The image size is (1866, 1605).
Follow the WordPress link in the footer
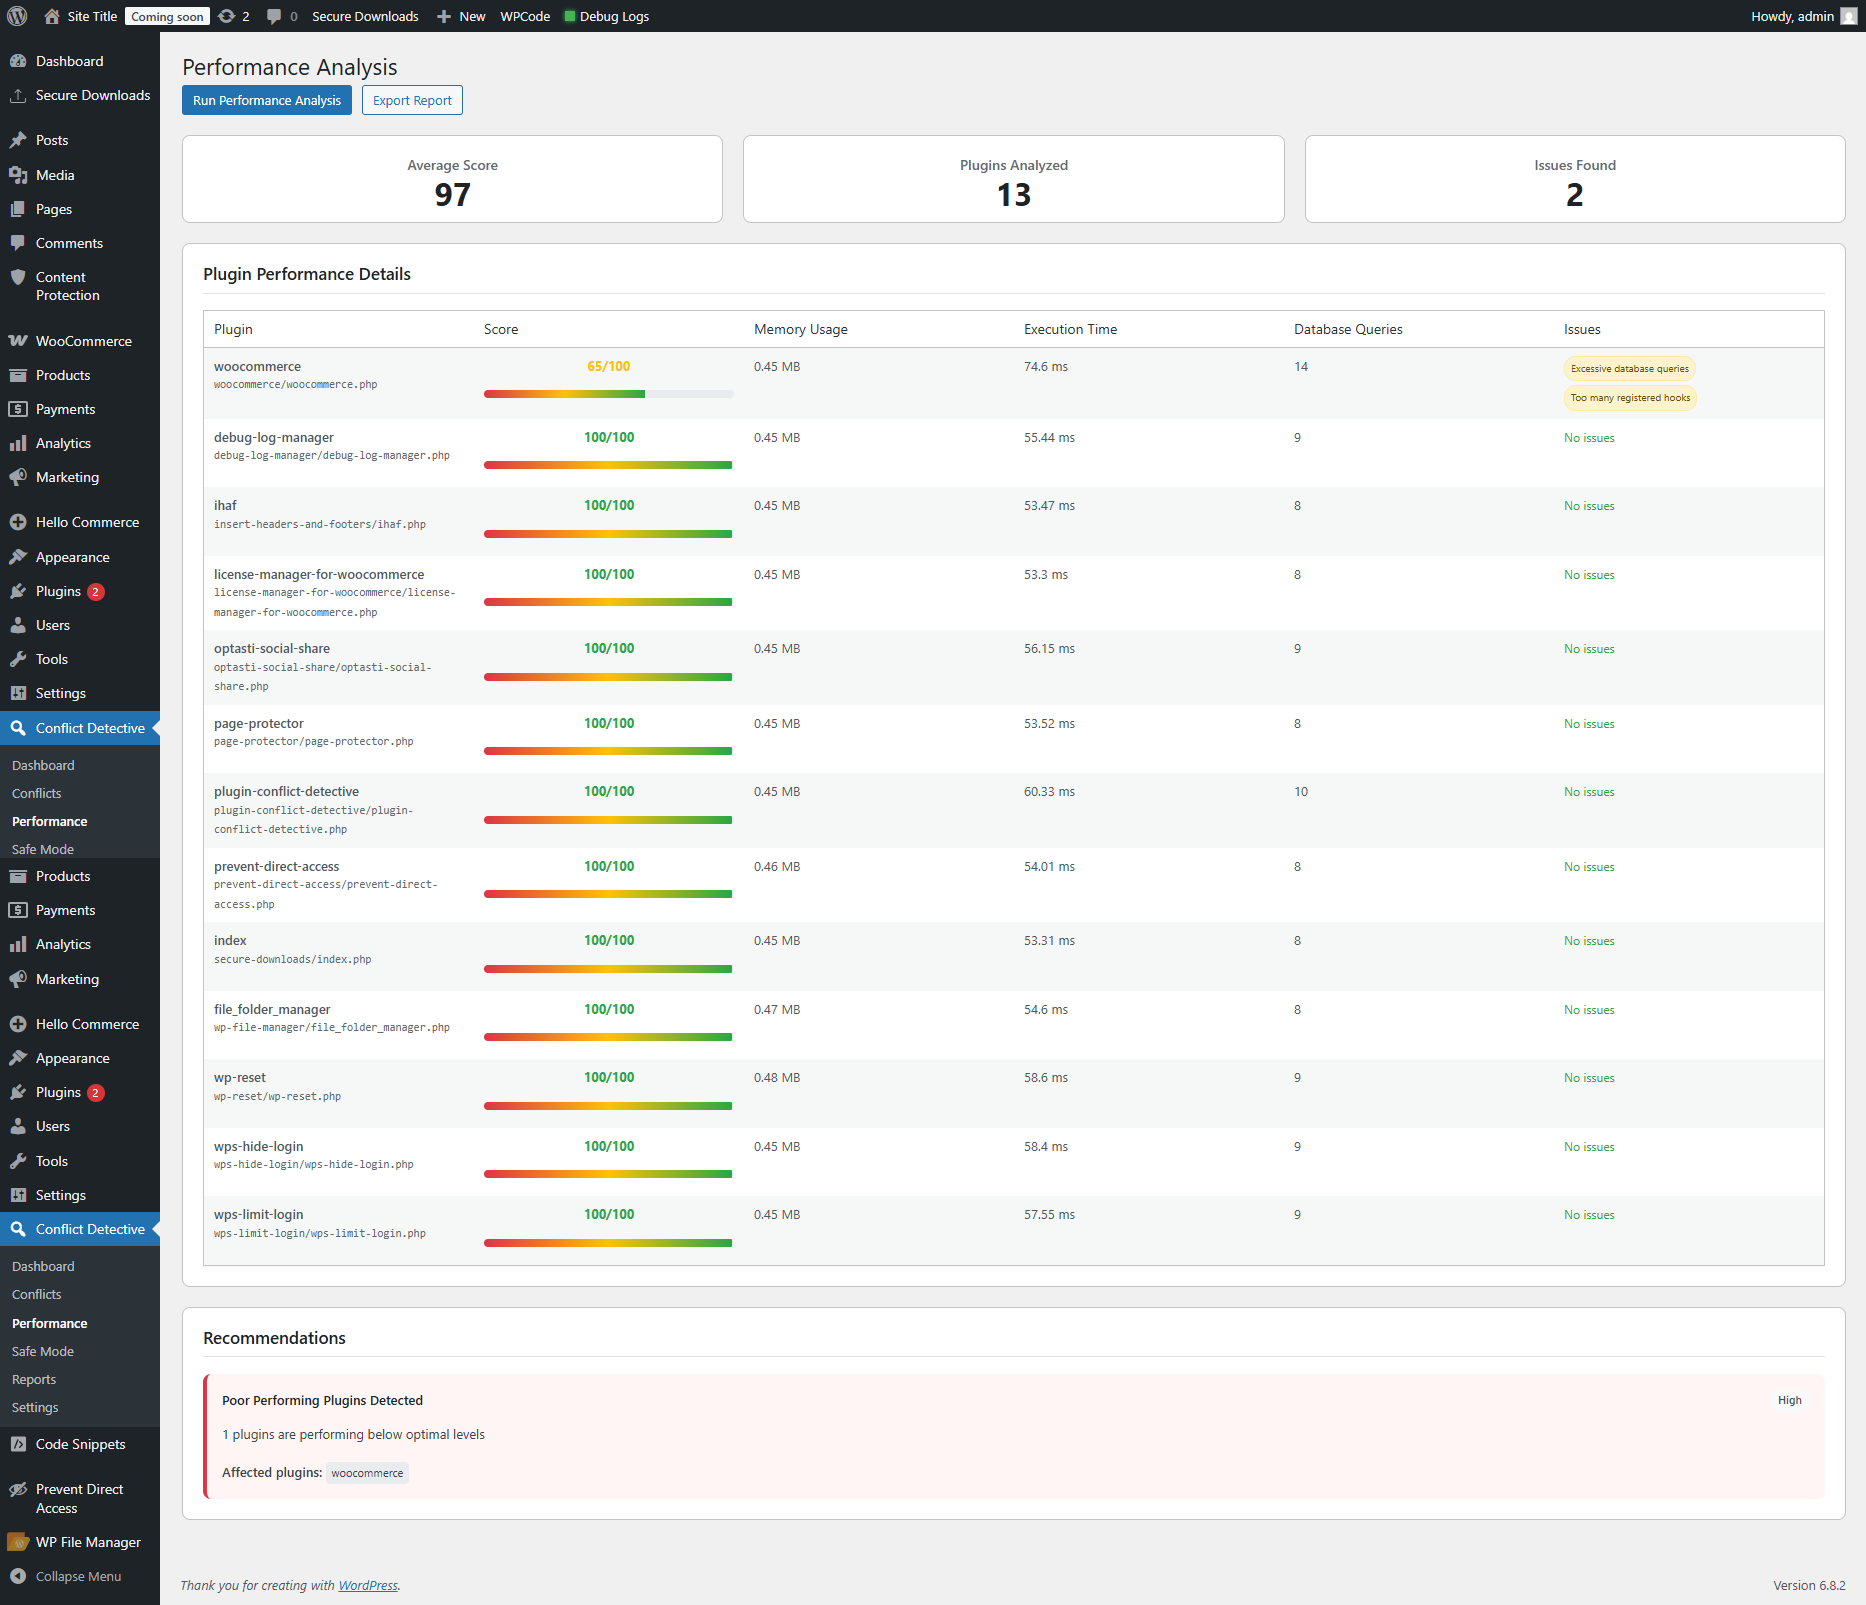(x=367, y=1585)
